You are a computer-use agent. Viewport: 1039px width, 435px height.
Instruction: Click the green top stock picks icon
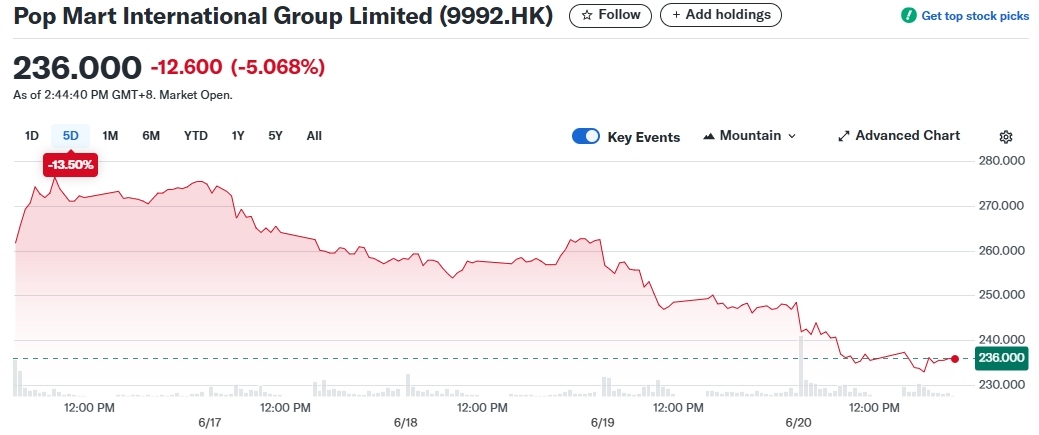(x=908, y=15)
